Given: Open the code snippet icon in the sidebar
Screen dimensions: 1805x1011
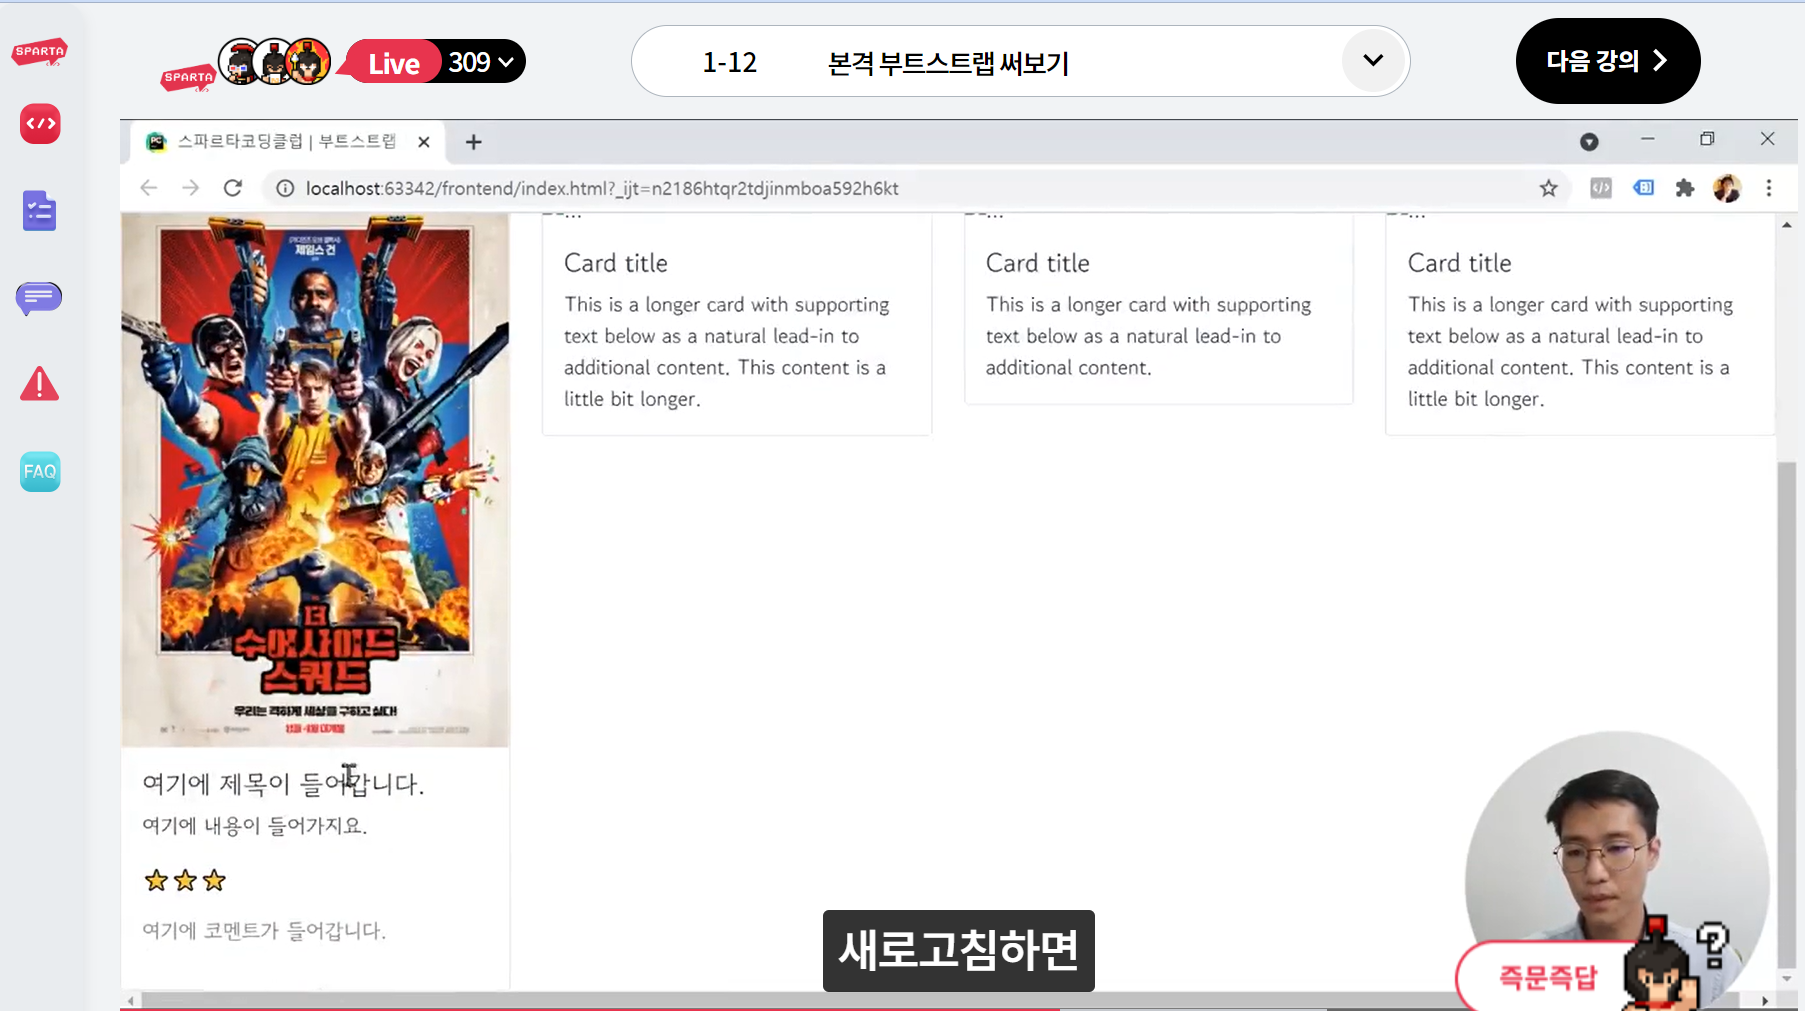Looking at the screenshot, I should (x=40, y=124).
